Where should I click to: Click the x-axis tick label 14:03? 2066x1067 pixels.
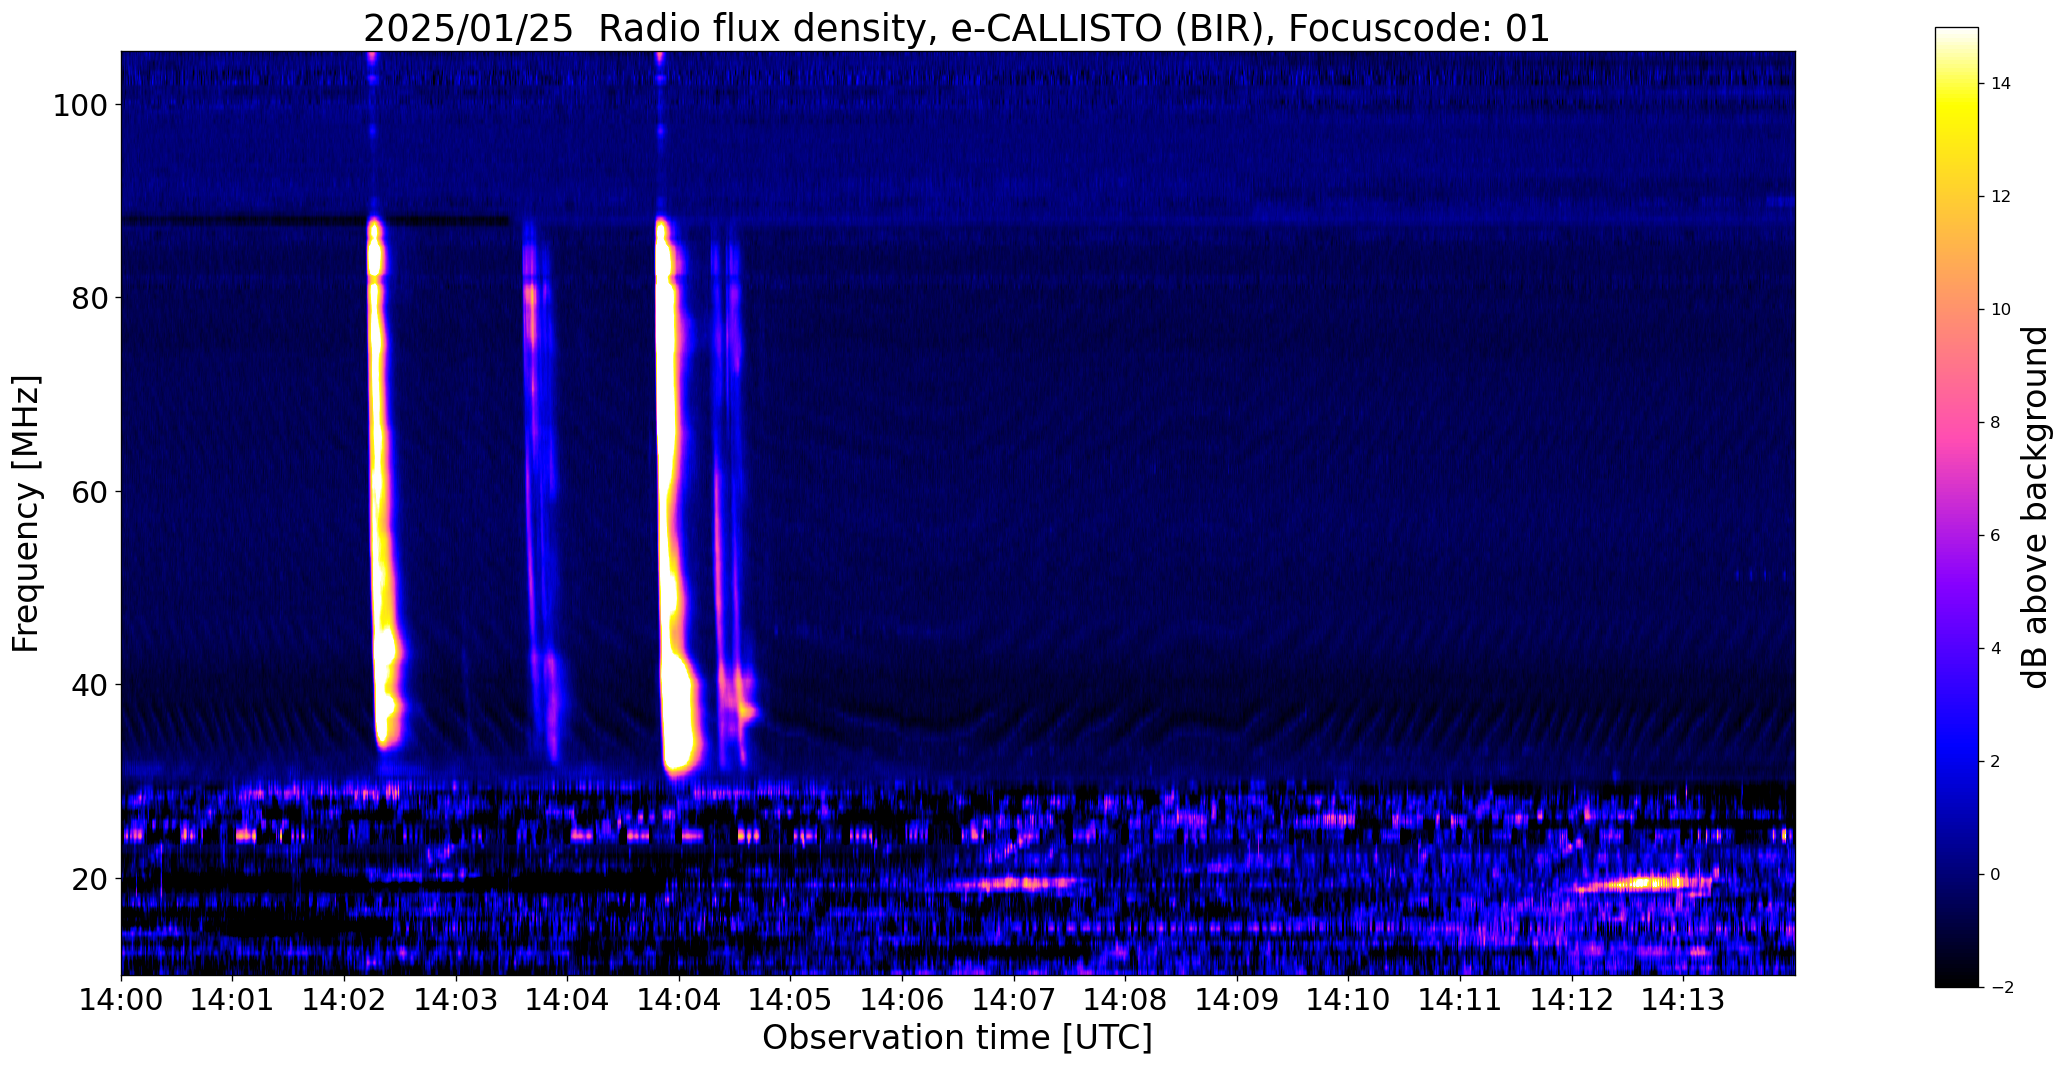pyautogui.click(x=456, y=1000)
